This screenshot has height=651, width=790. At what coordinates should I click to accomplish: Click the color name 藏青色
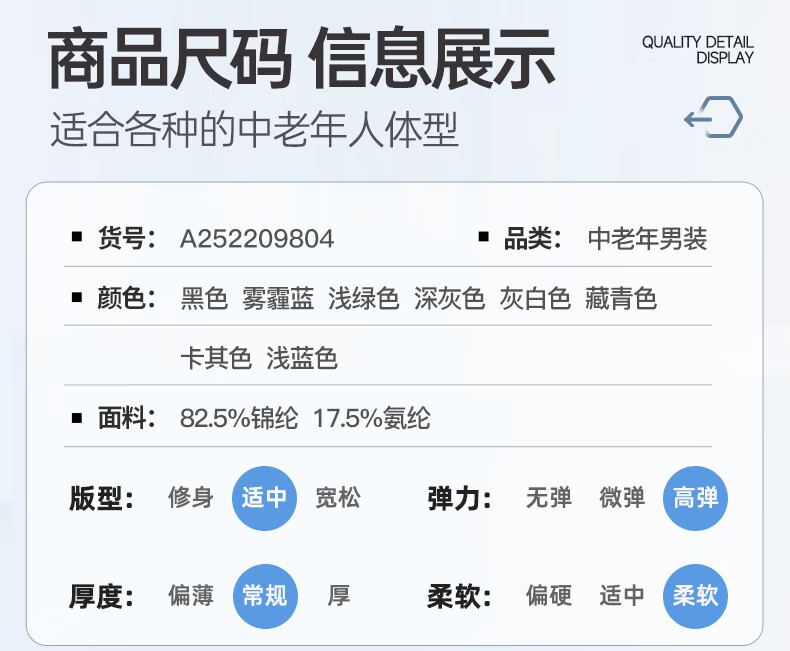tap(621, 298)
